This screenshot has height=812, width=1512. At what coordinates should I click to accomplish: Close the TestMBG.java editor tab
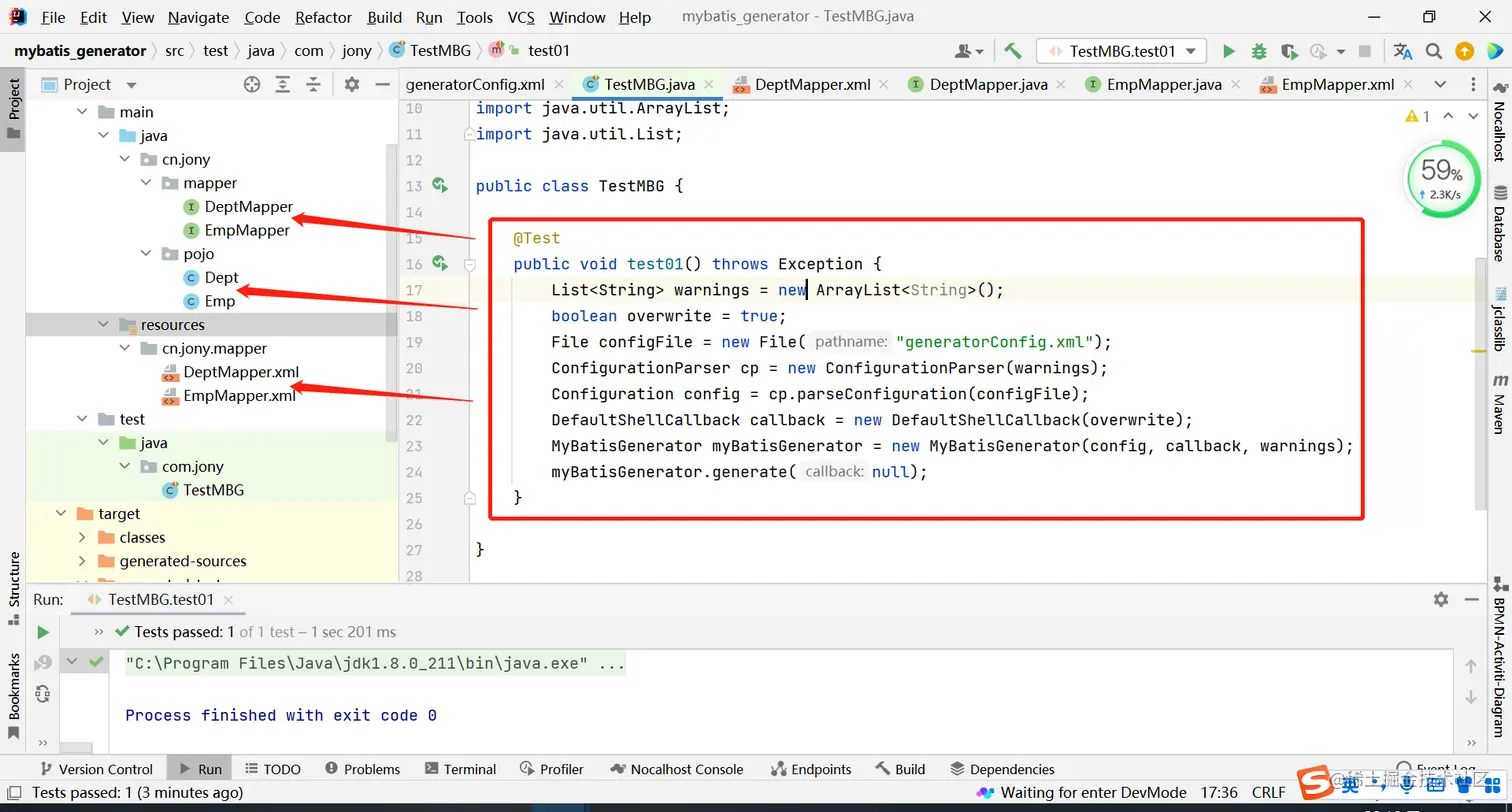point(709,85)
